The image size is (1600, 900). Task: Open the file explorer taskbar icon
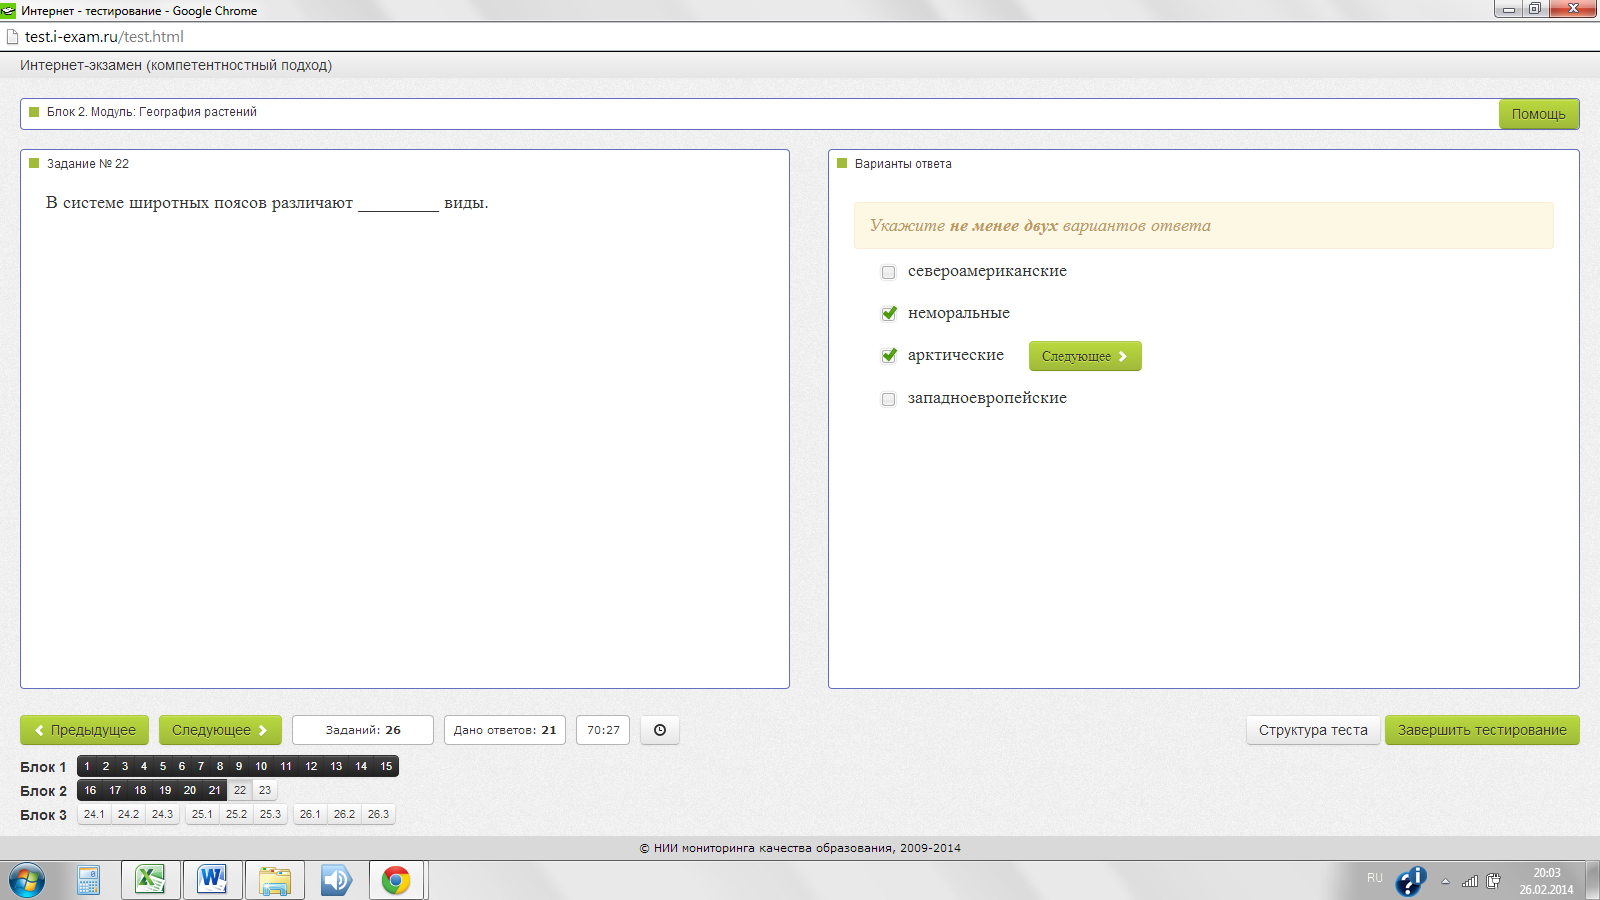pos(275,881)
